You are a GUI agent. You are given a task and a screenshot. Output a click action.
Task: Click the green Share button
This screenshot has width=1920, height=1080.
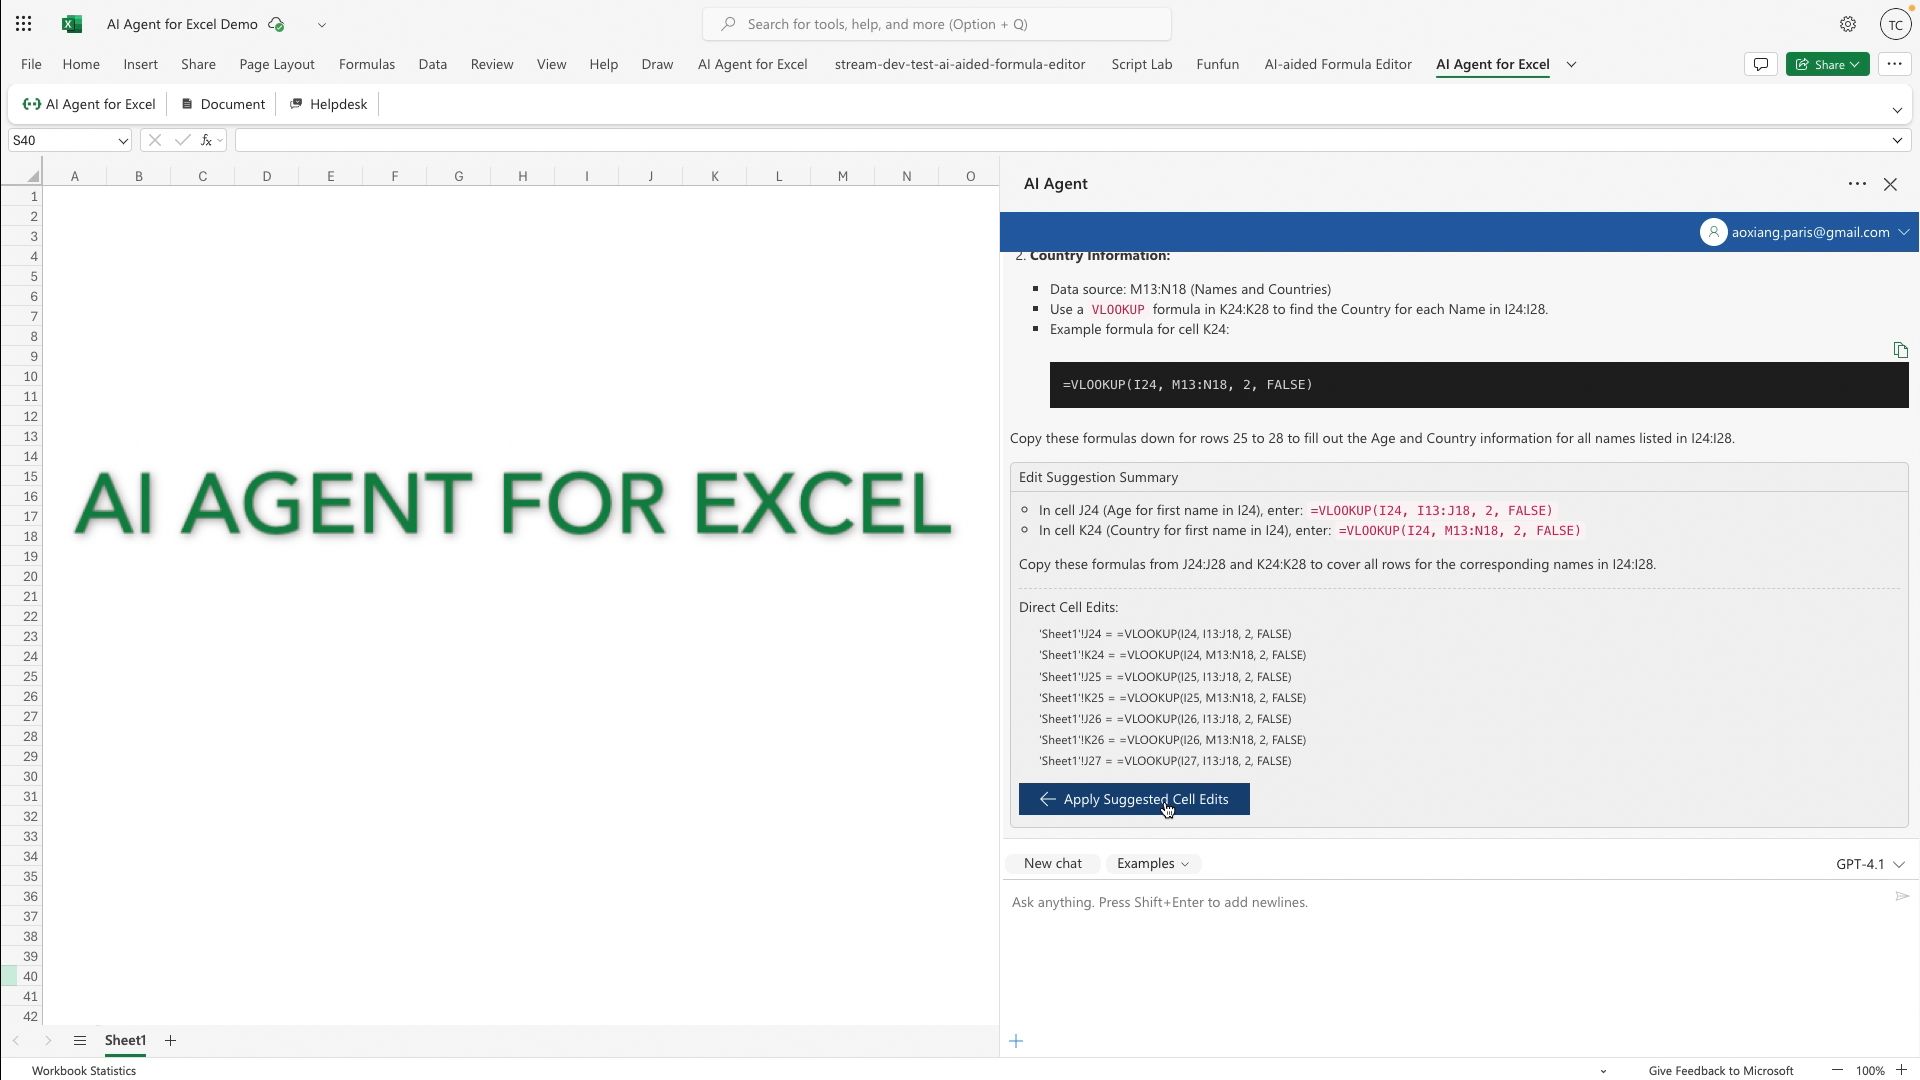pyautogui.click(x=1828, y=64)
